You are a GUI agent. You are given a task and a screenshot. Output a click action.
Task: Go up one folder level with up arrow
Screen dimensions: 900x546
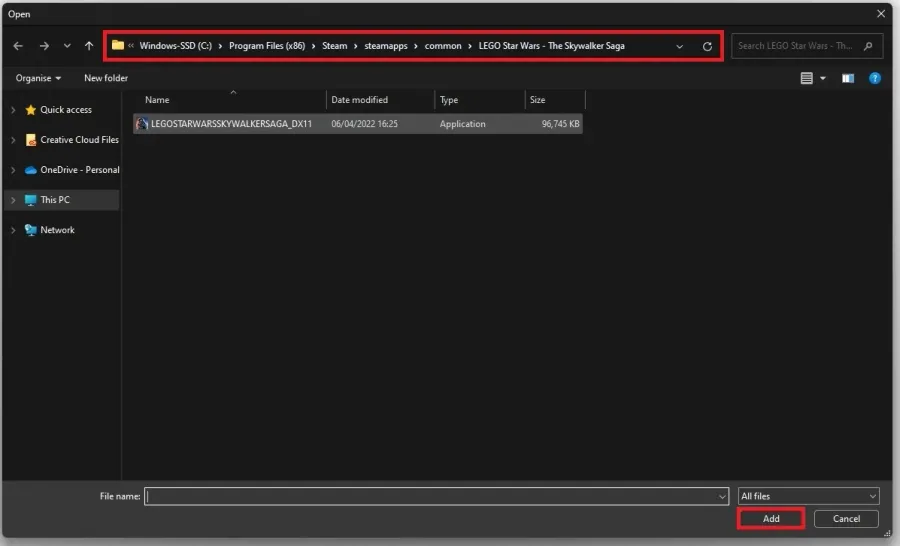click(x=89, y=46)
